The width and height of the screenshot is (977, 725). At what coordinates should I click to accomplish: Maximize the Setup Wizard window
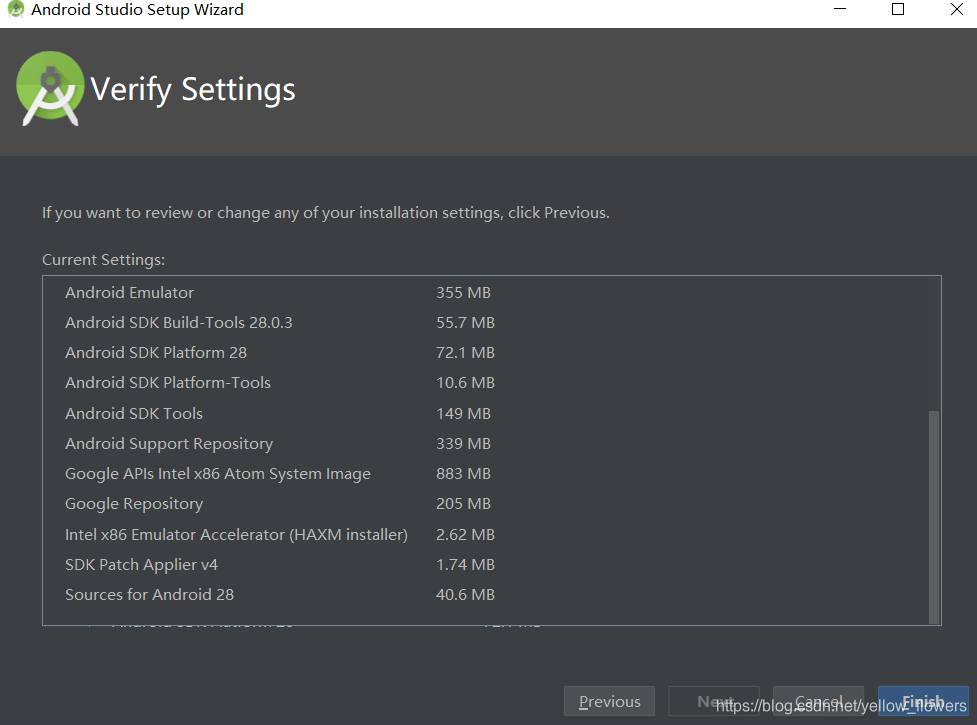pos(898,9)
